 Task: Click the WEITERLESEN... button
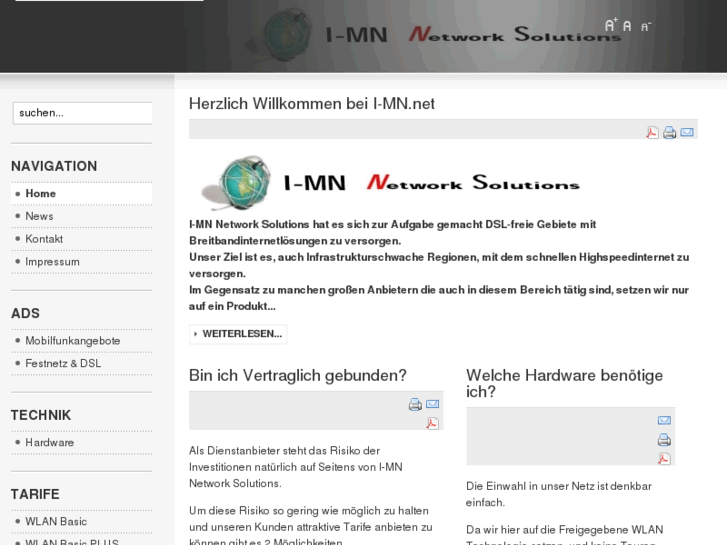tap(238, 334)
